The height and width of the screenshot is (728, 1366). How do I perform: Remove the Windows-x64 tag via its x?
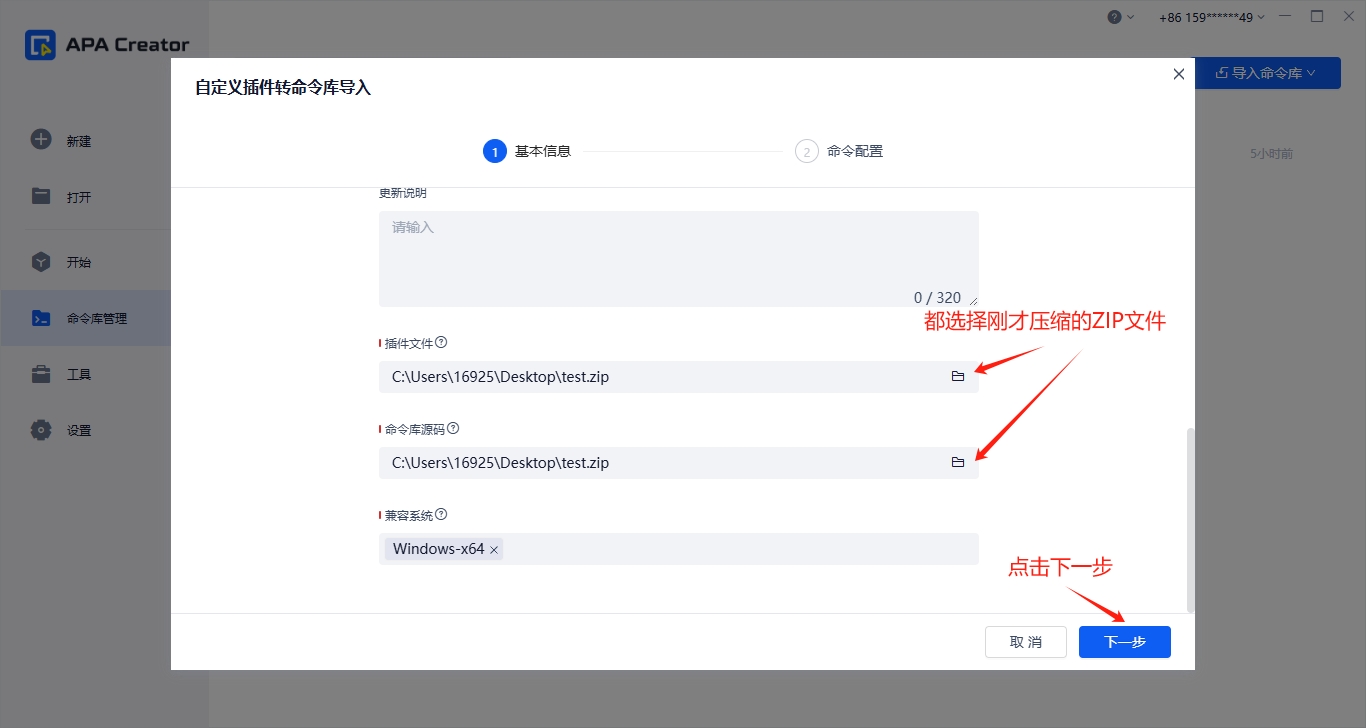494,550
